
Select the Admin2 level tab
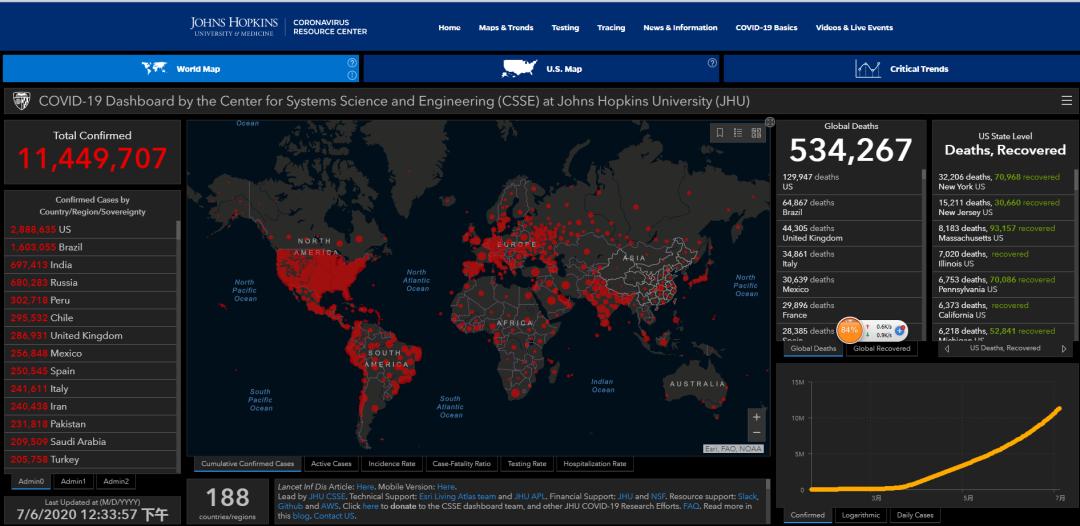pos(116,482)
